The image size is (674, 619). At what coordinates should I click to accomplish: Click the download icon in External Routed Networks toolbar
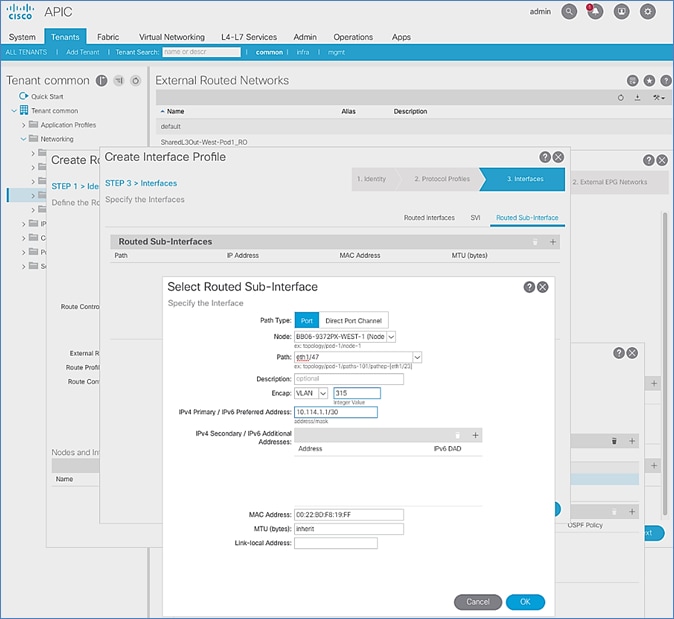(637, 98)
